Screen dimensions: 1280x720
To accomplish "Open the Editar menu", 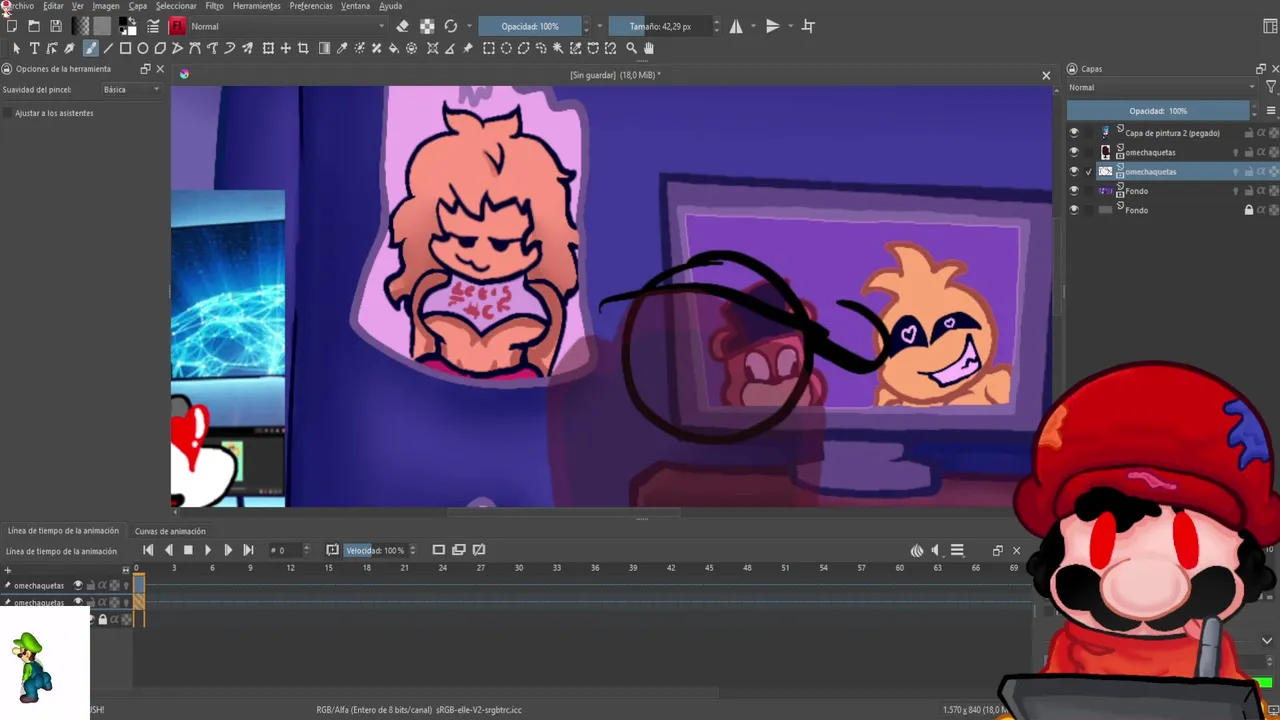I will coord(53,6).
